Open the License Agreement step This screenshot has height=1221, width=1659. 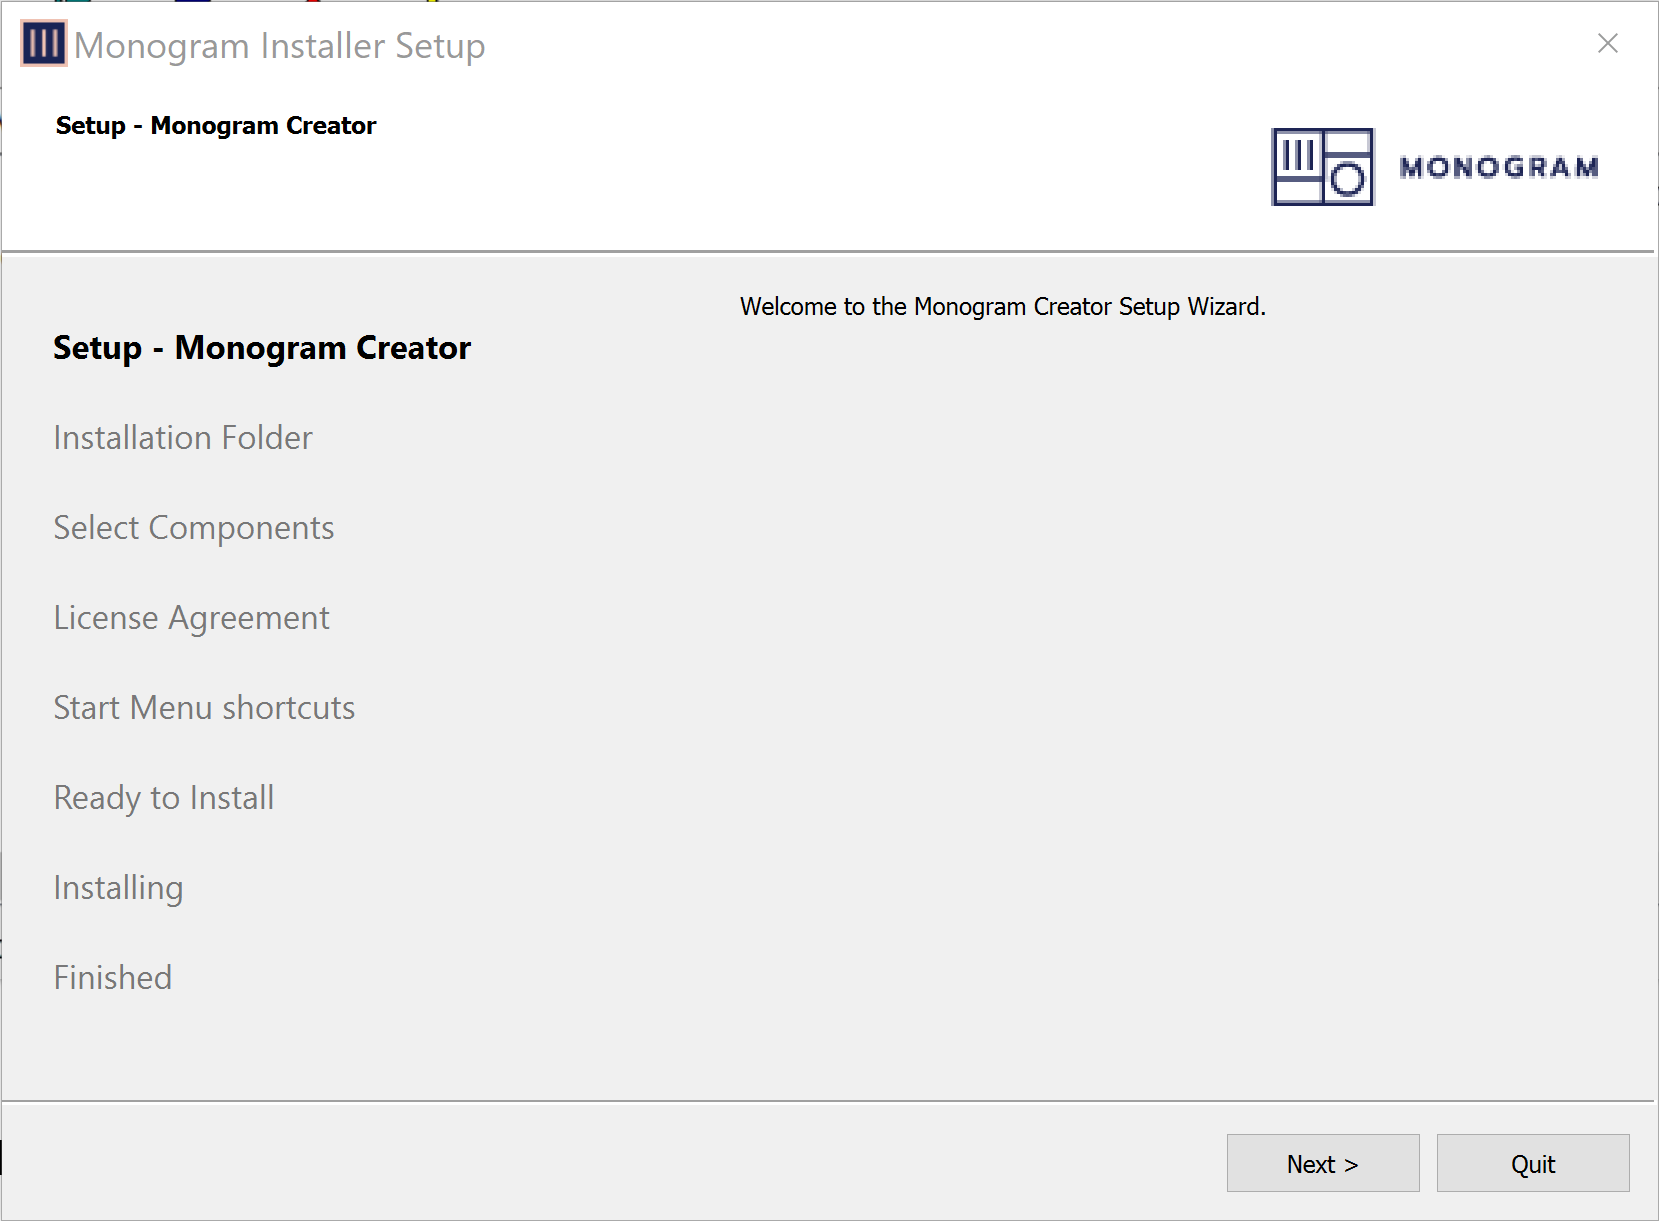[x=191, y=618]
